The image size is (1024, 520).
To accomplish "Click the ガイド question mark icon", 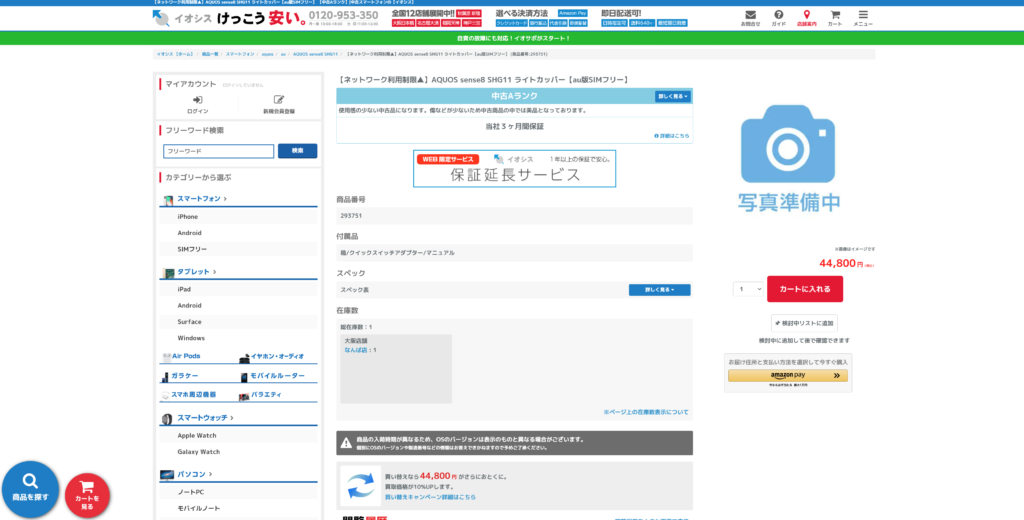I will [x=778, y=16].
